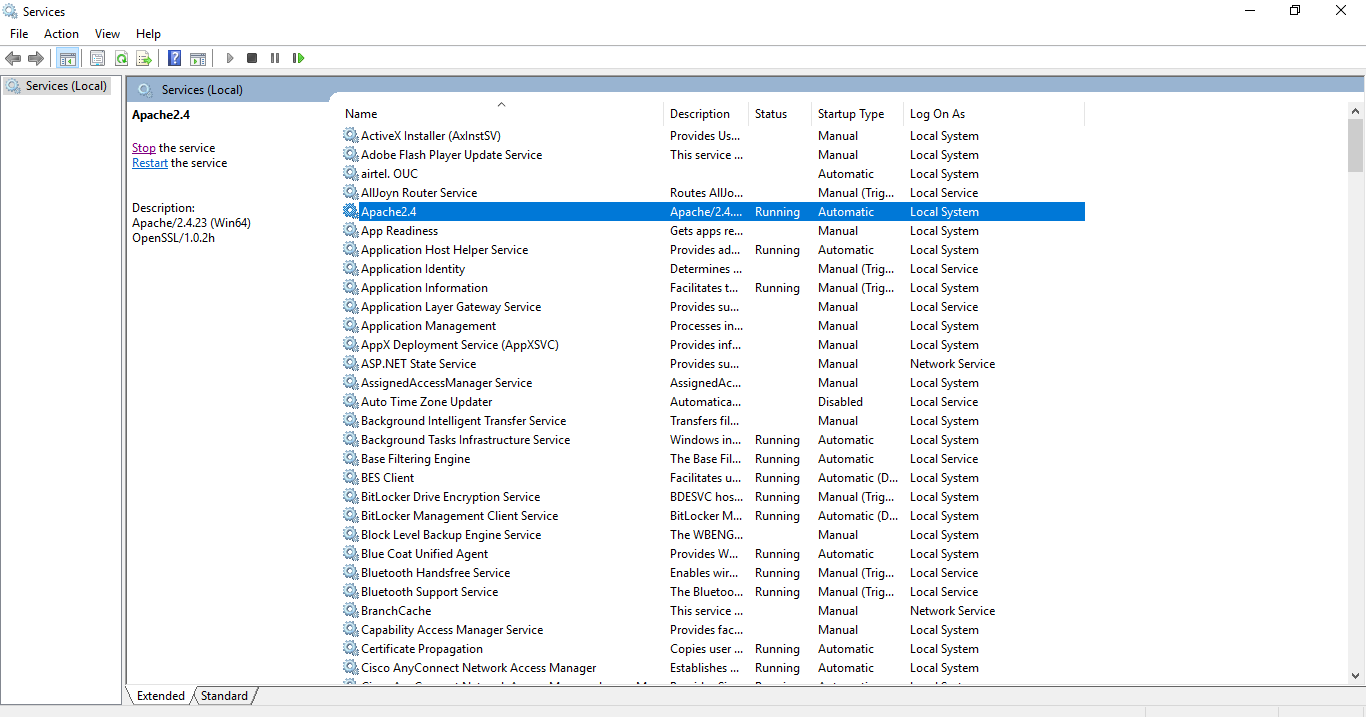The width and height of the screenshot is (1366, 717).
Task: Click the Stop the service link
Action: (x=143, y=147)
